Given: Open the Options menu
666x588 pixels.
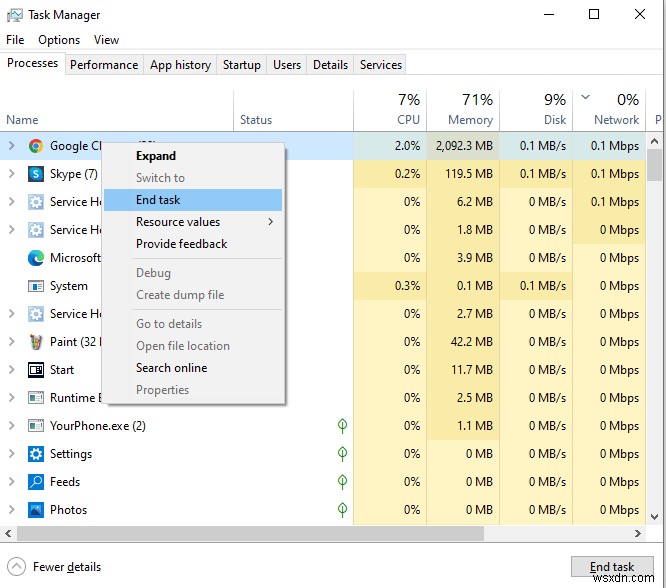Looking at the screenshot, I should [x=59, y=40].
